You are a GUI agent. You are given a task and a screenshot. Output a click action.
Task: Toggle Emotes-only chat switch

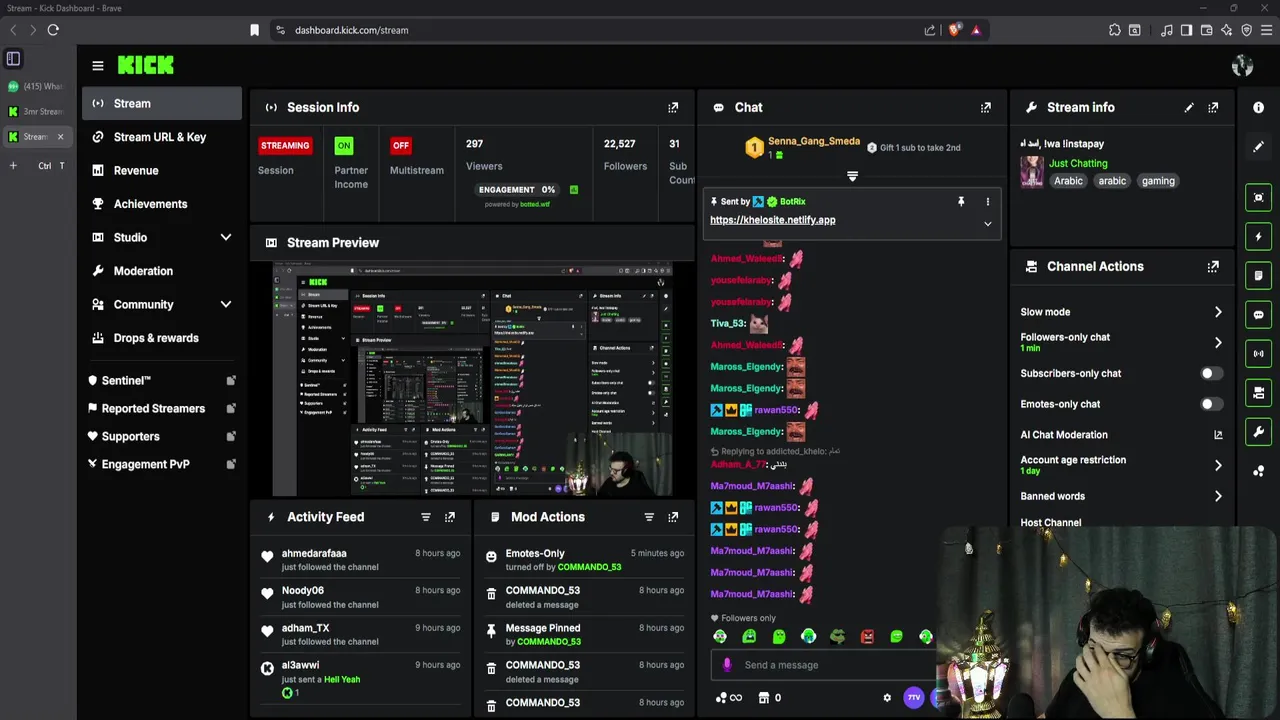[x=1211, y=404]
